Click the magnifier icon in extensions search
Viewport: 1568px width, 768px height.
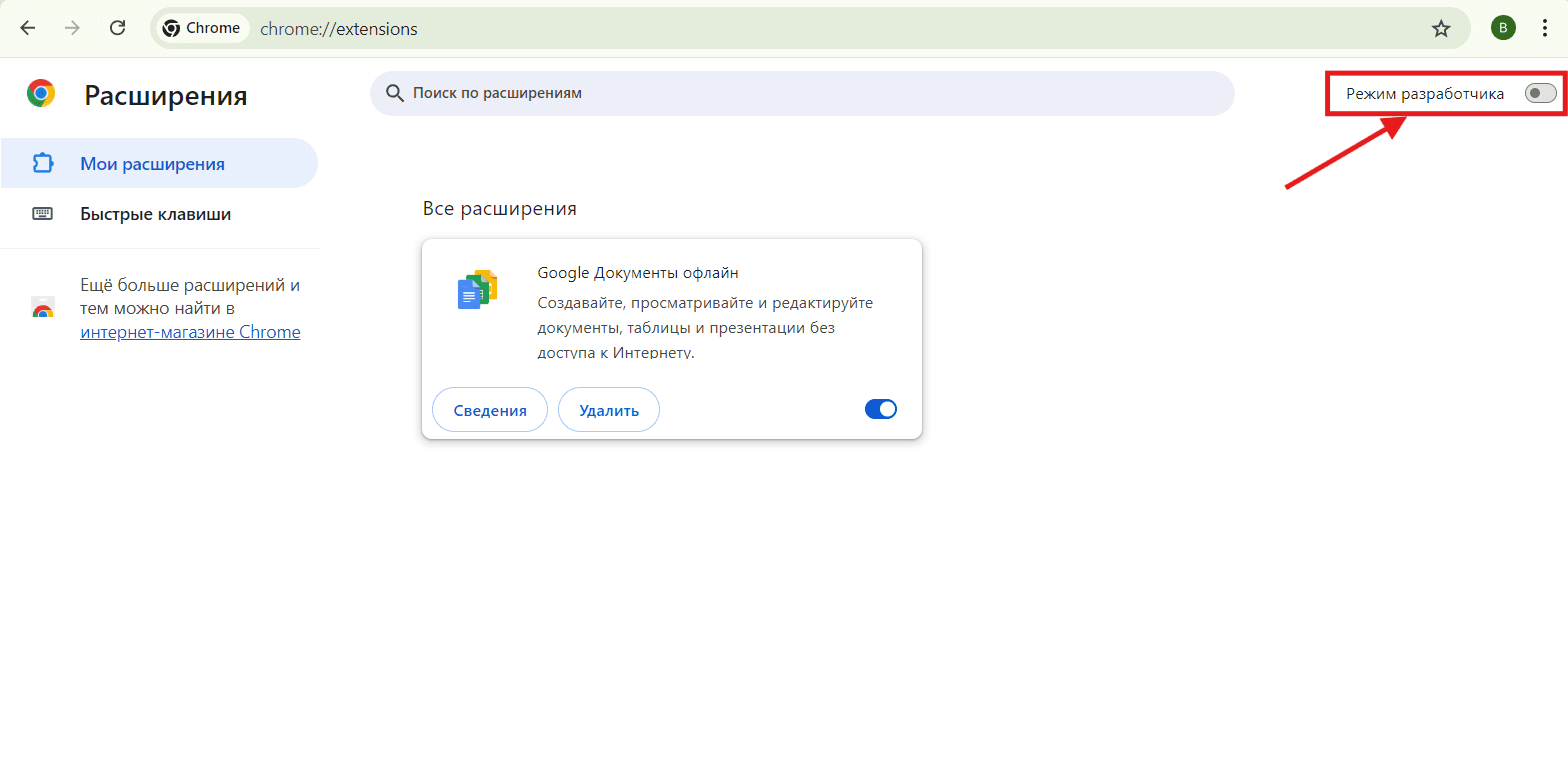tap(395, 93)
